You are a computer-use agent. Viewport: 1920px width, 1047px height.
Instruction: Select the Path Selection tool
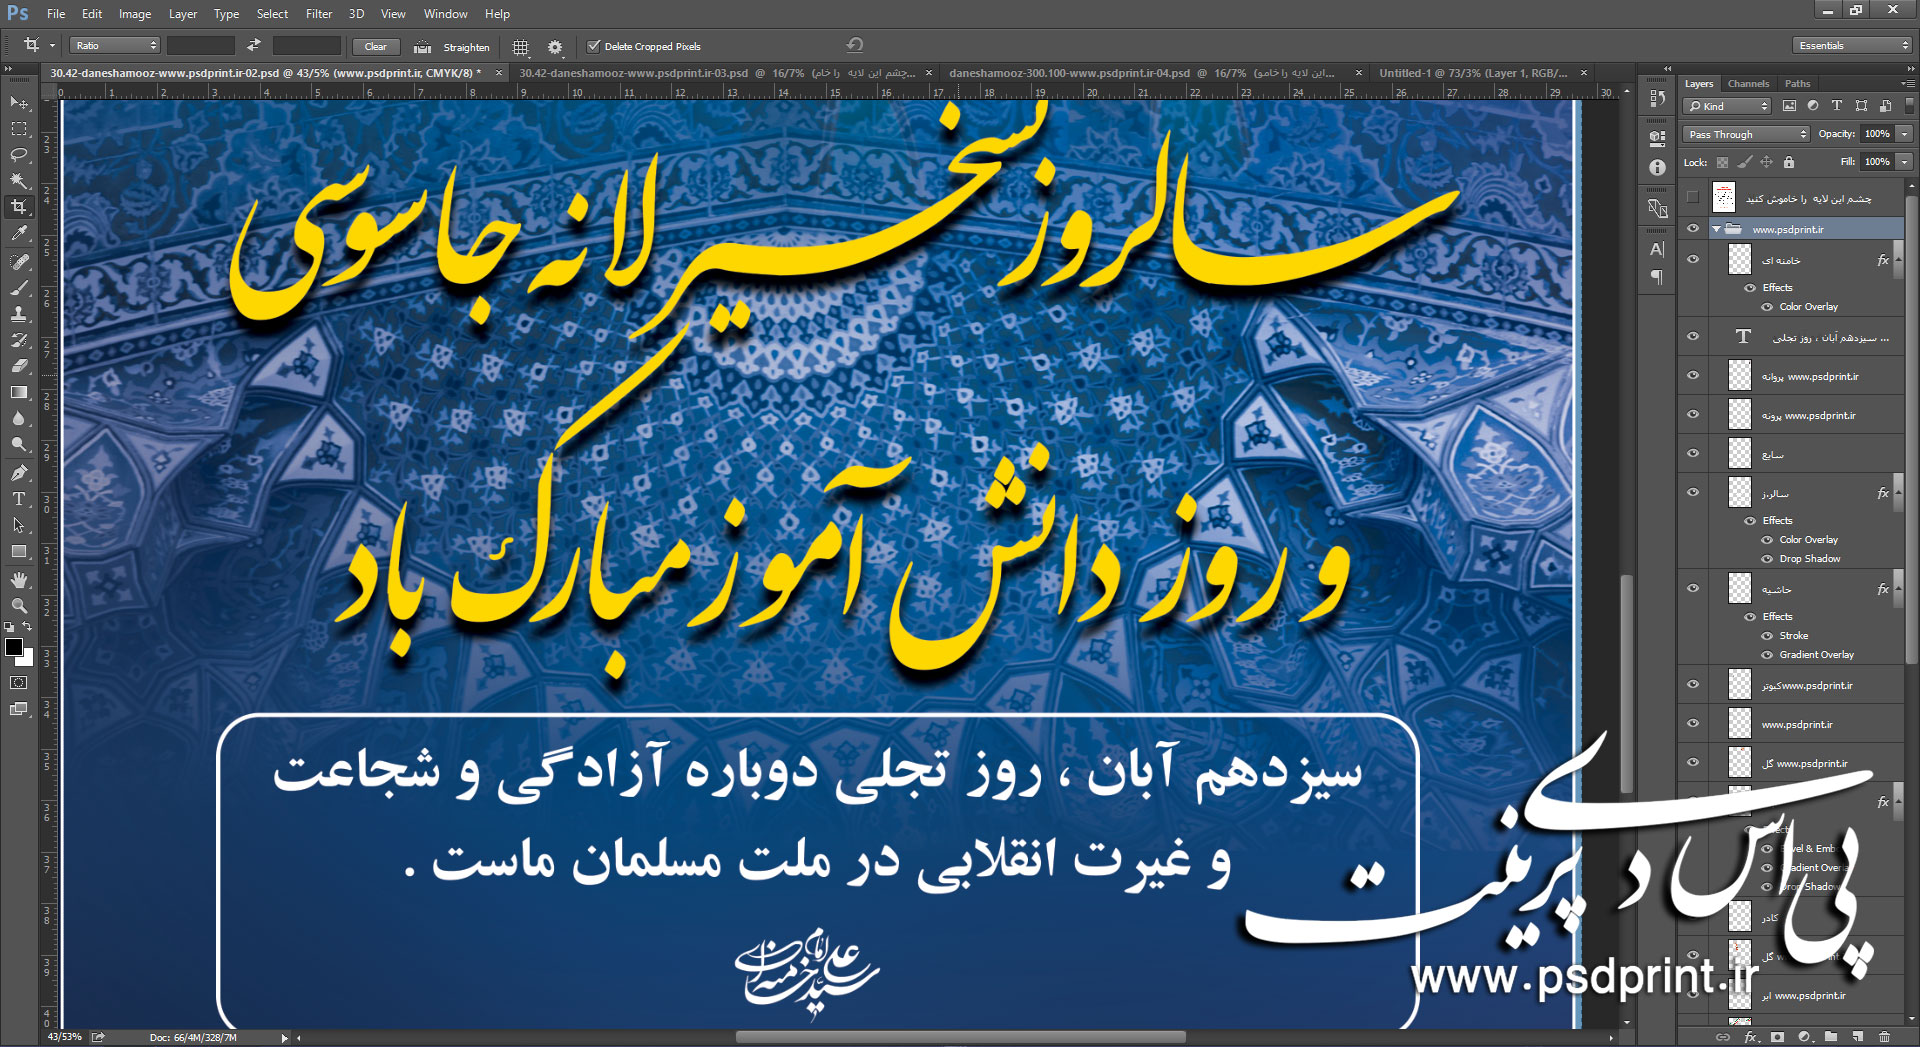click(19, 525)
